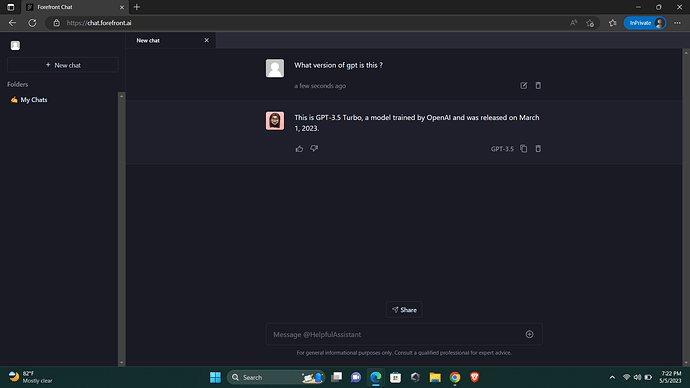Click the taskbar Search box
The image size is (690, 388).
pos(276,377)
